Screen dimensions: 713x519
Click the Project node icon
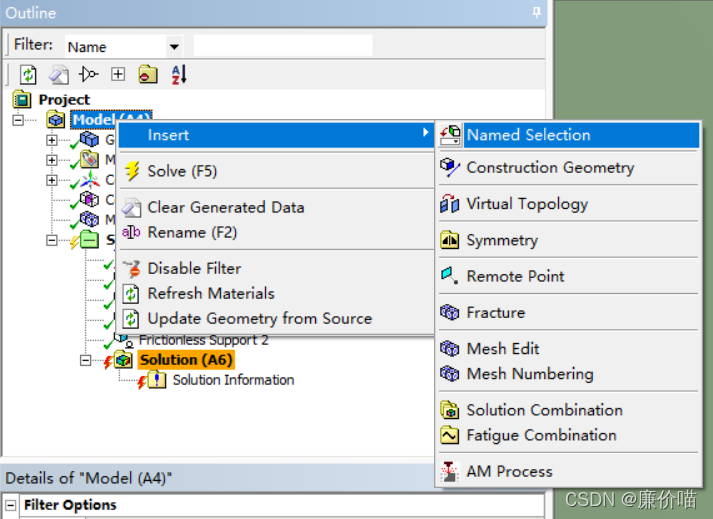(x=22, y=99)
